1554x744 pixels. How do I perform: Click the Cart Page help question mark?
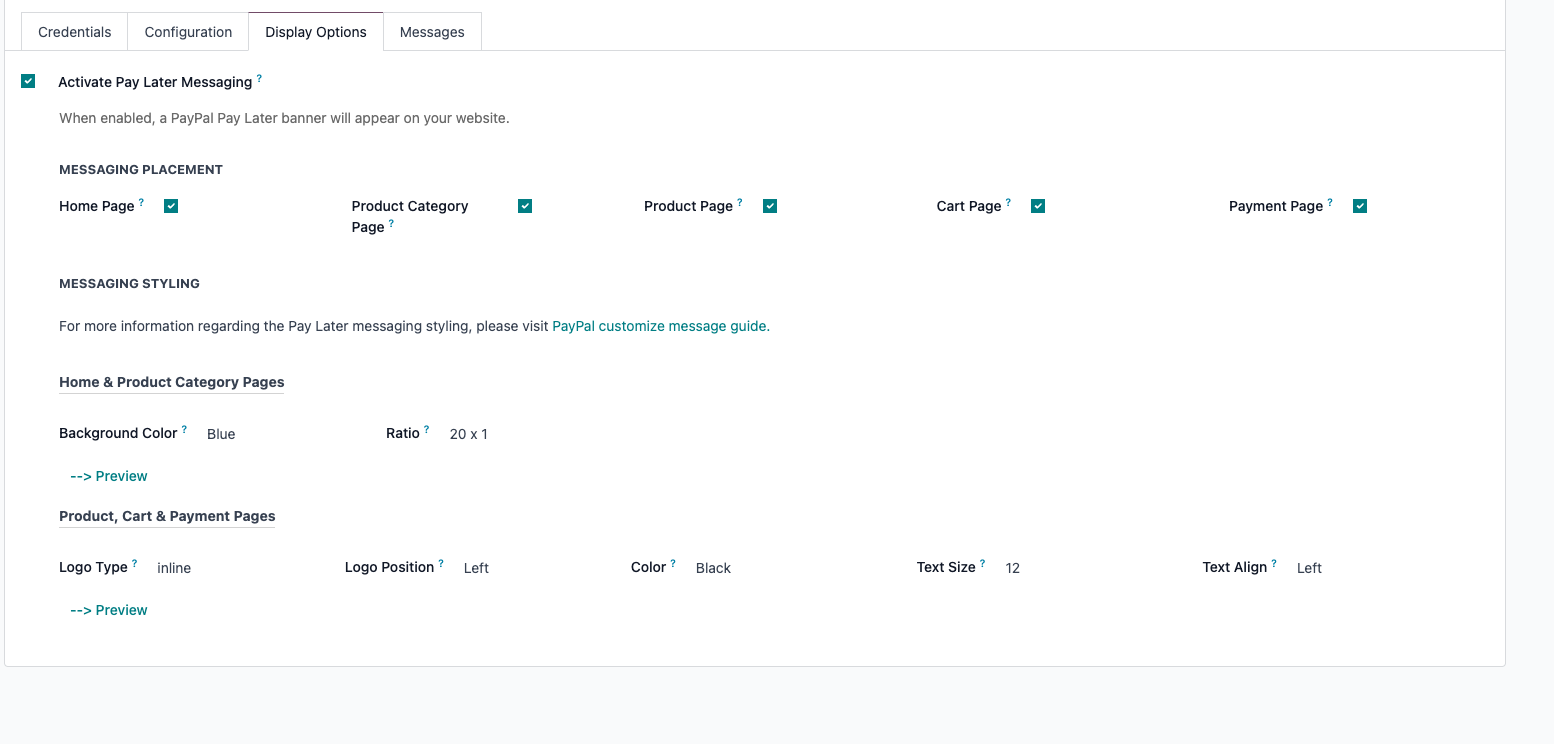tap(1008, 202)
